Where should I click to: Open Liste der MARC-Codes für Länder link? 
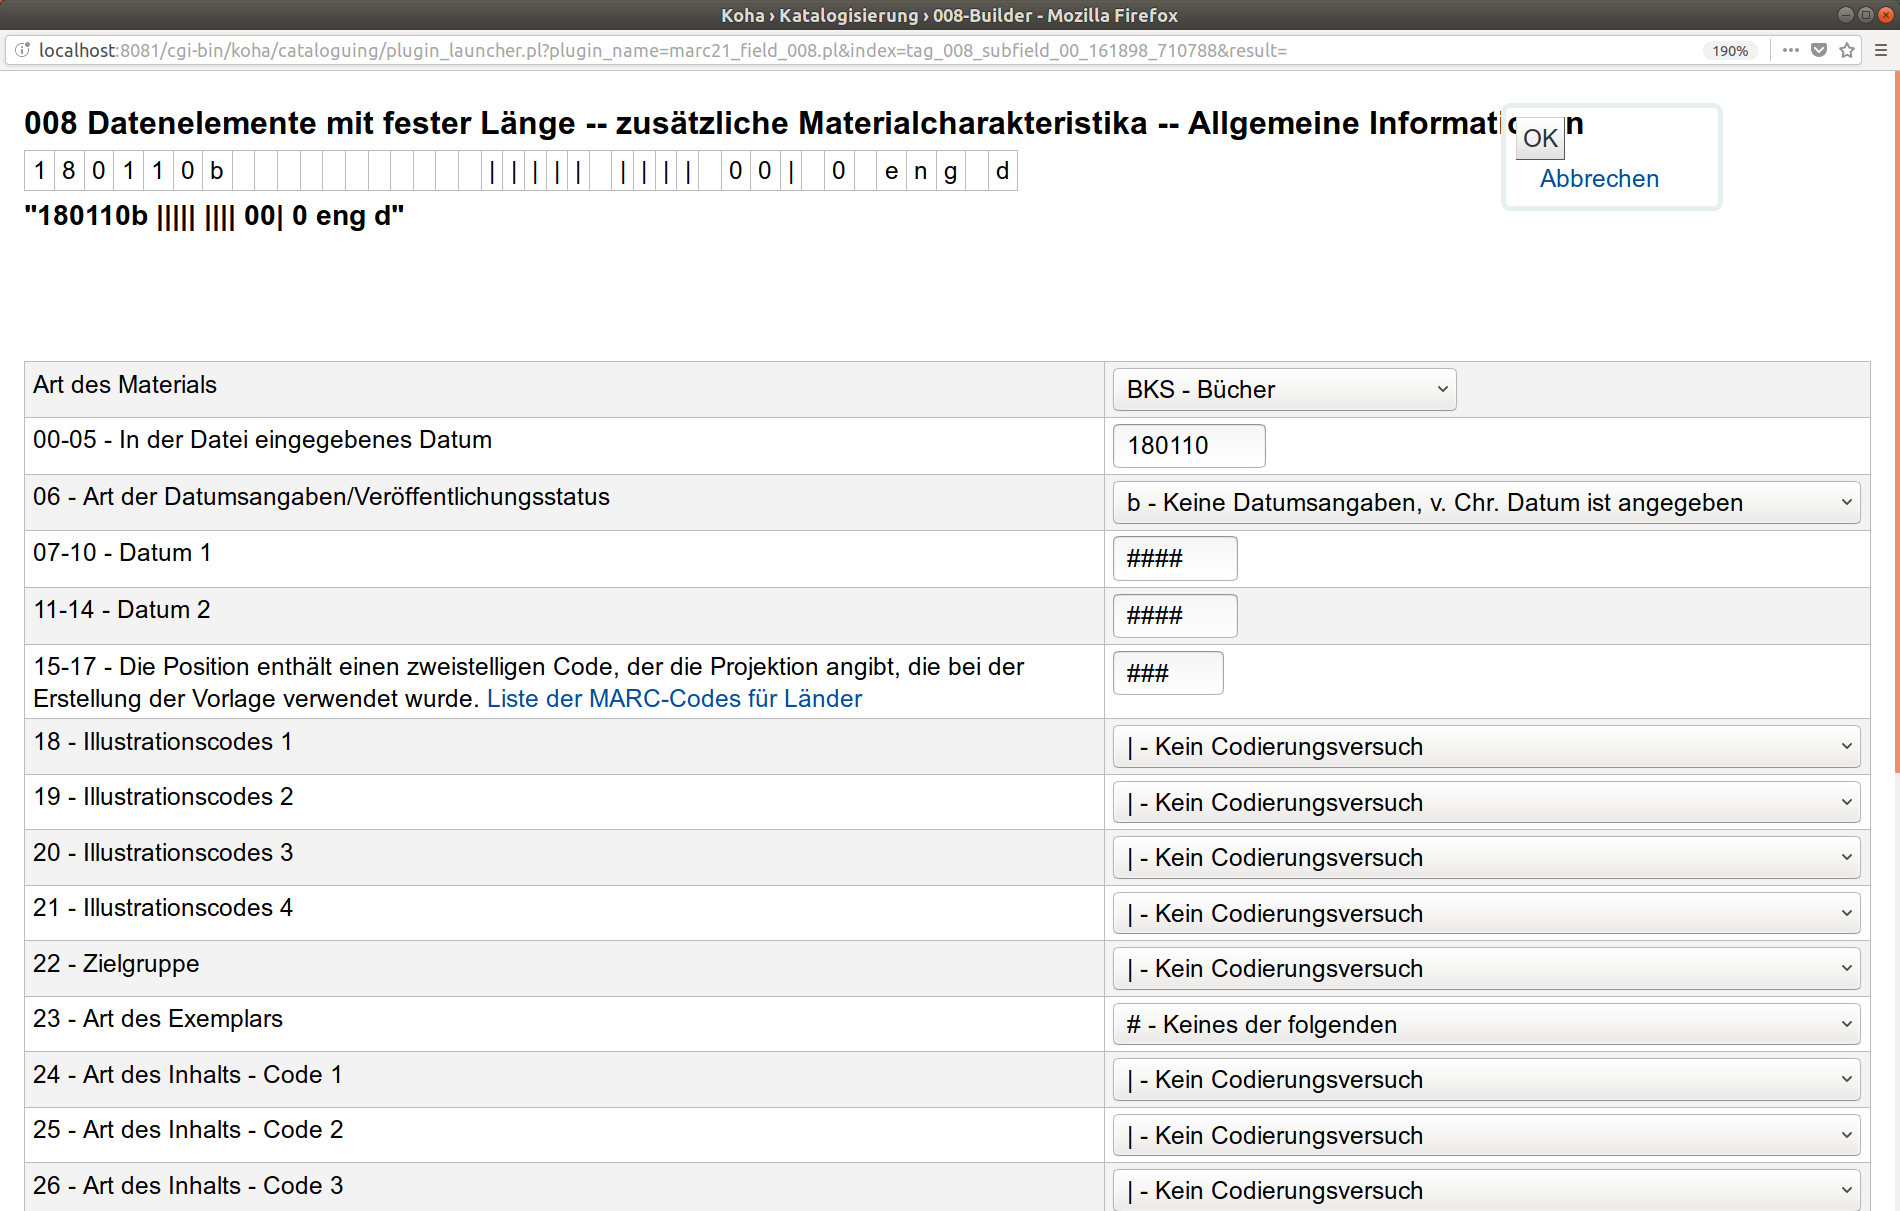674,699
